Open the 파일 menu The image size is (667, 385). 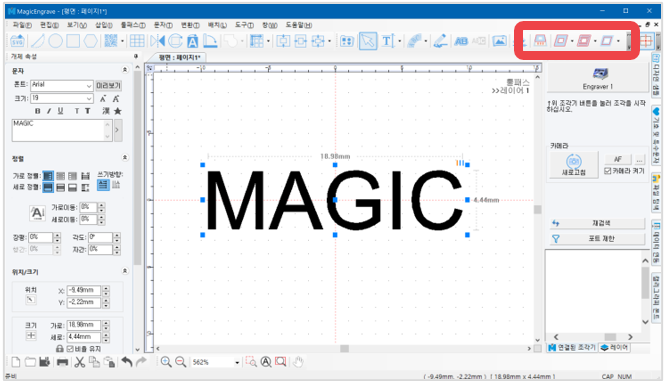point(23,25)
